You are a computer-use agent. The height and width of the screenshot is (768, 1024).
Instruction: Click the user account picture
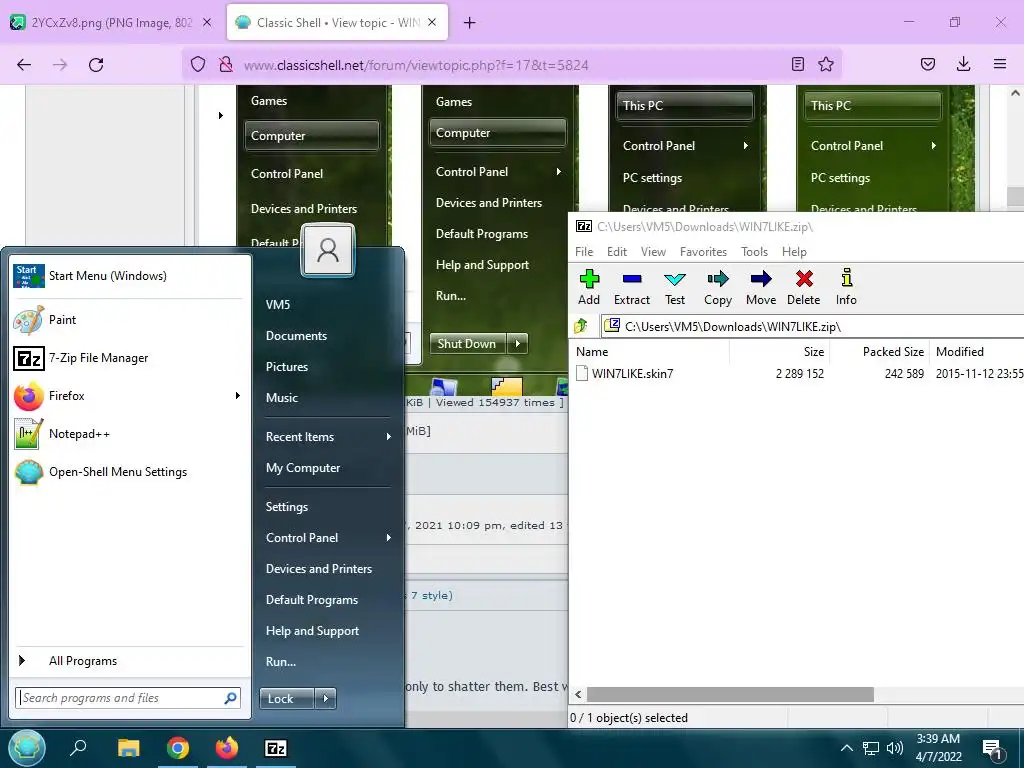(328, 250)
